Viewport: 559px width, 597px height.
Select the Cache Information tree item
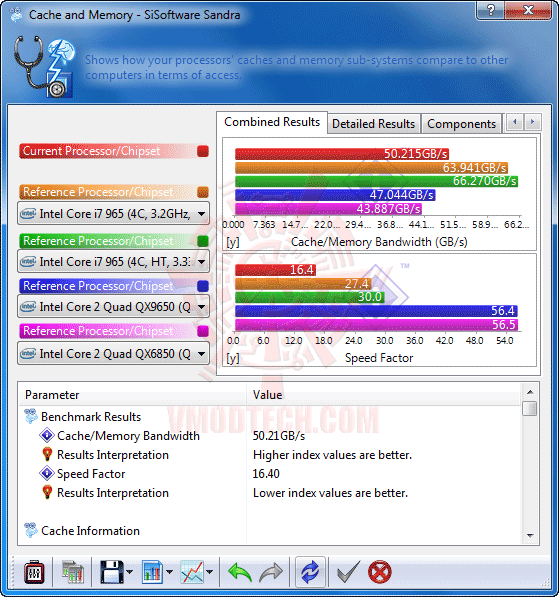tap(90, 530)
